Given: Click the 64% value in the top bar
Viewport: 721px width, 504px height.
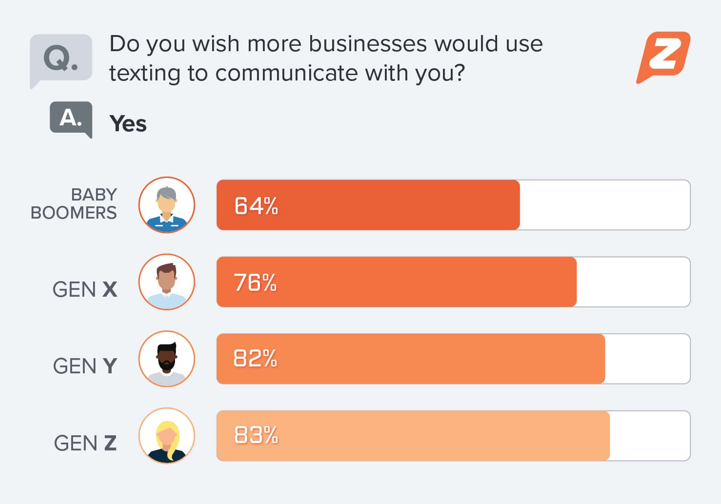Looking at the screenshot, I should [256, 206].
